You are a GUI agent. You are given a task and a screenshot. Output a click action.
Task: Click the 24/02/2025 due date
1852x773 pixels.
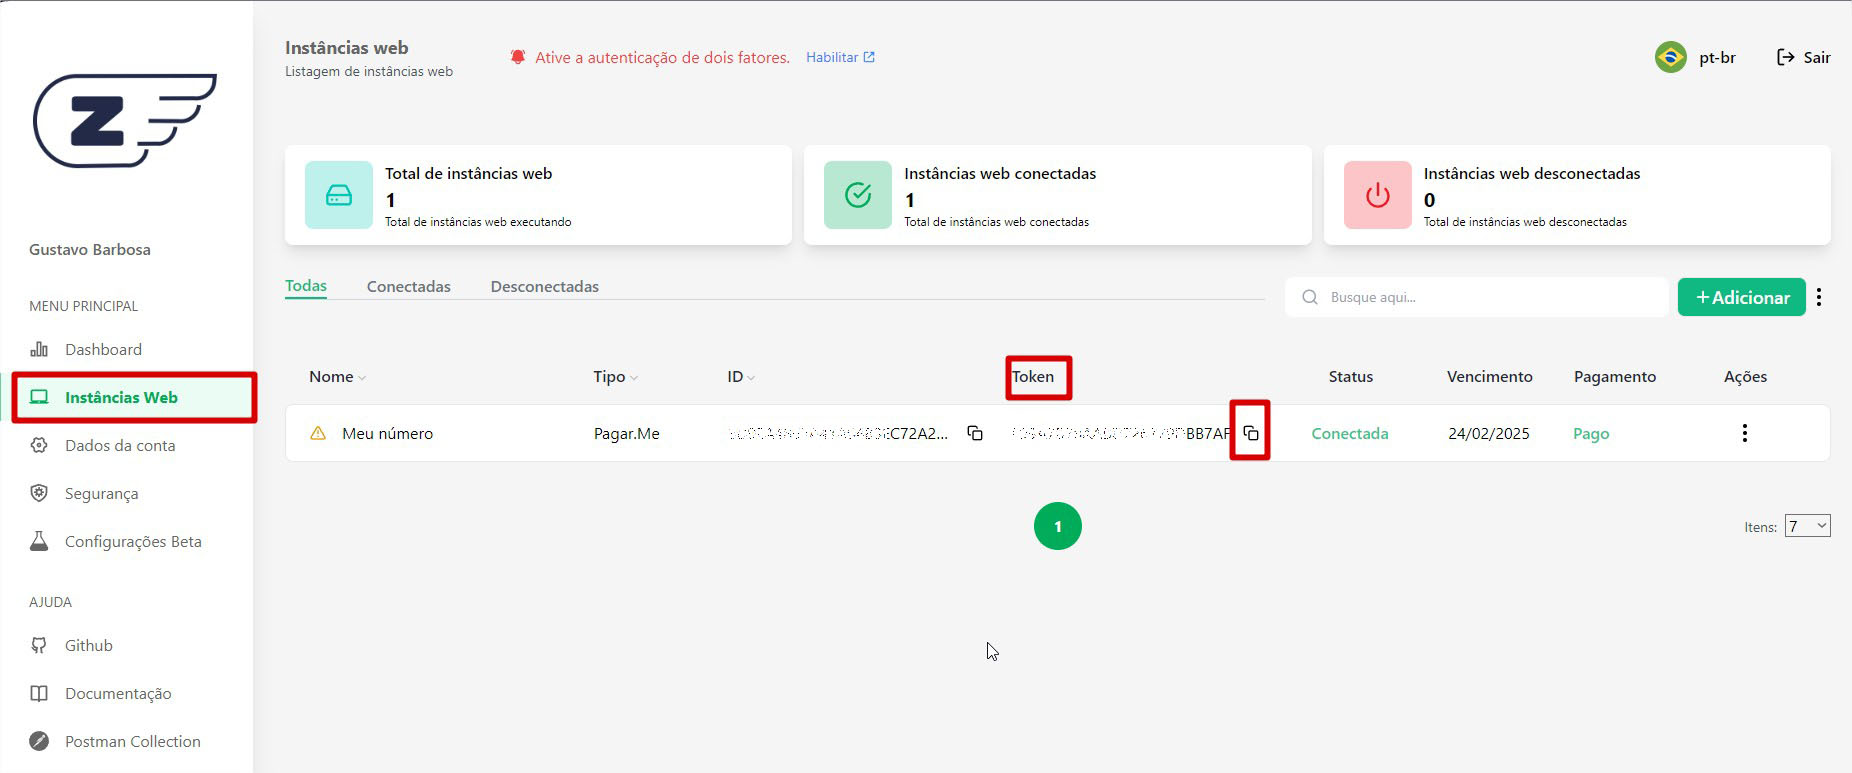(x=1489, y=433)
